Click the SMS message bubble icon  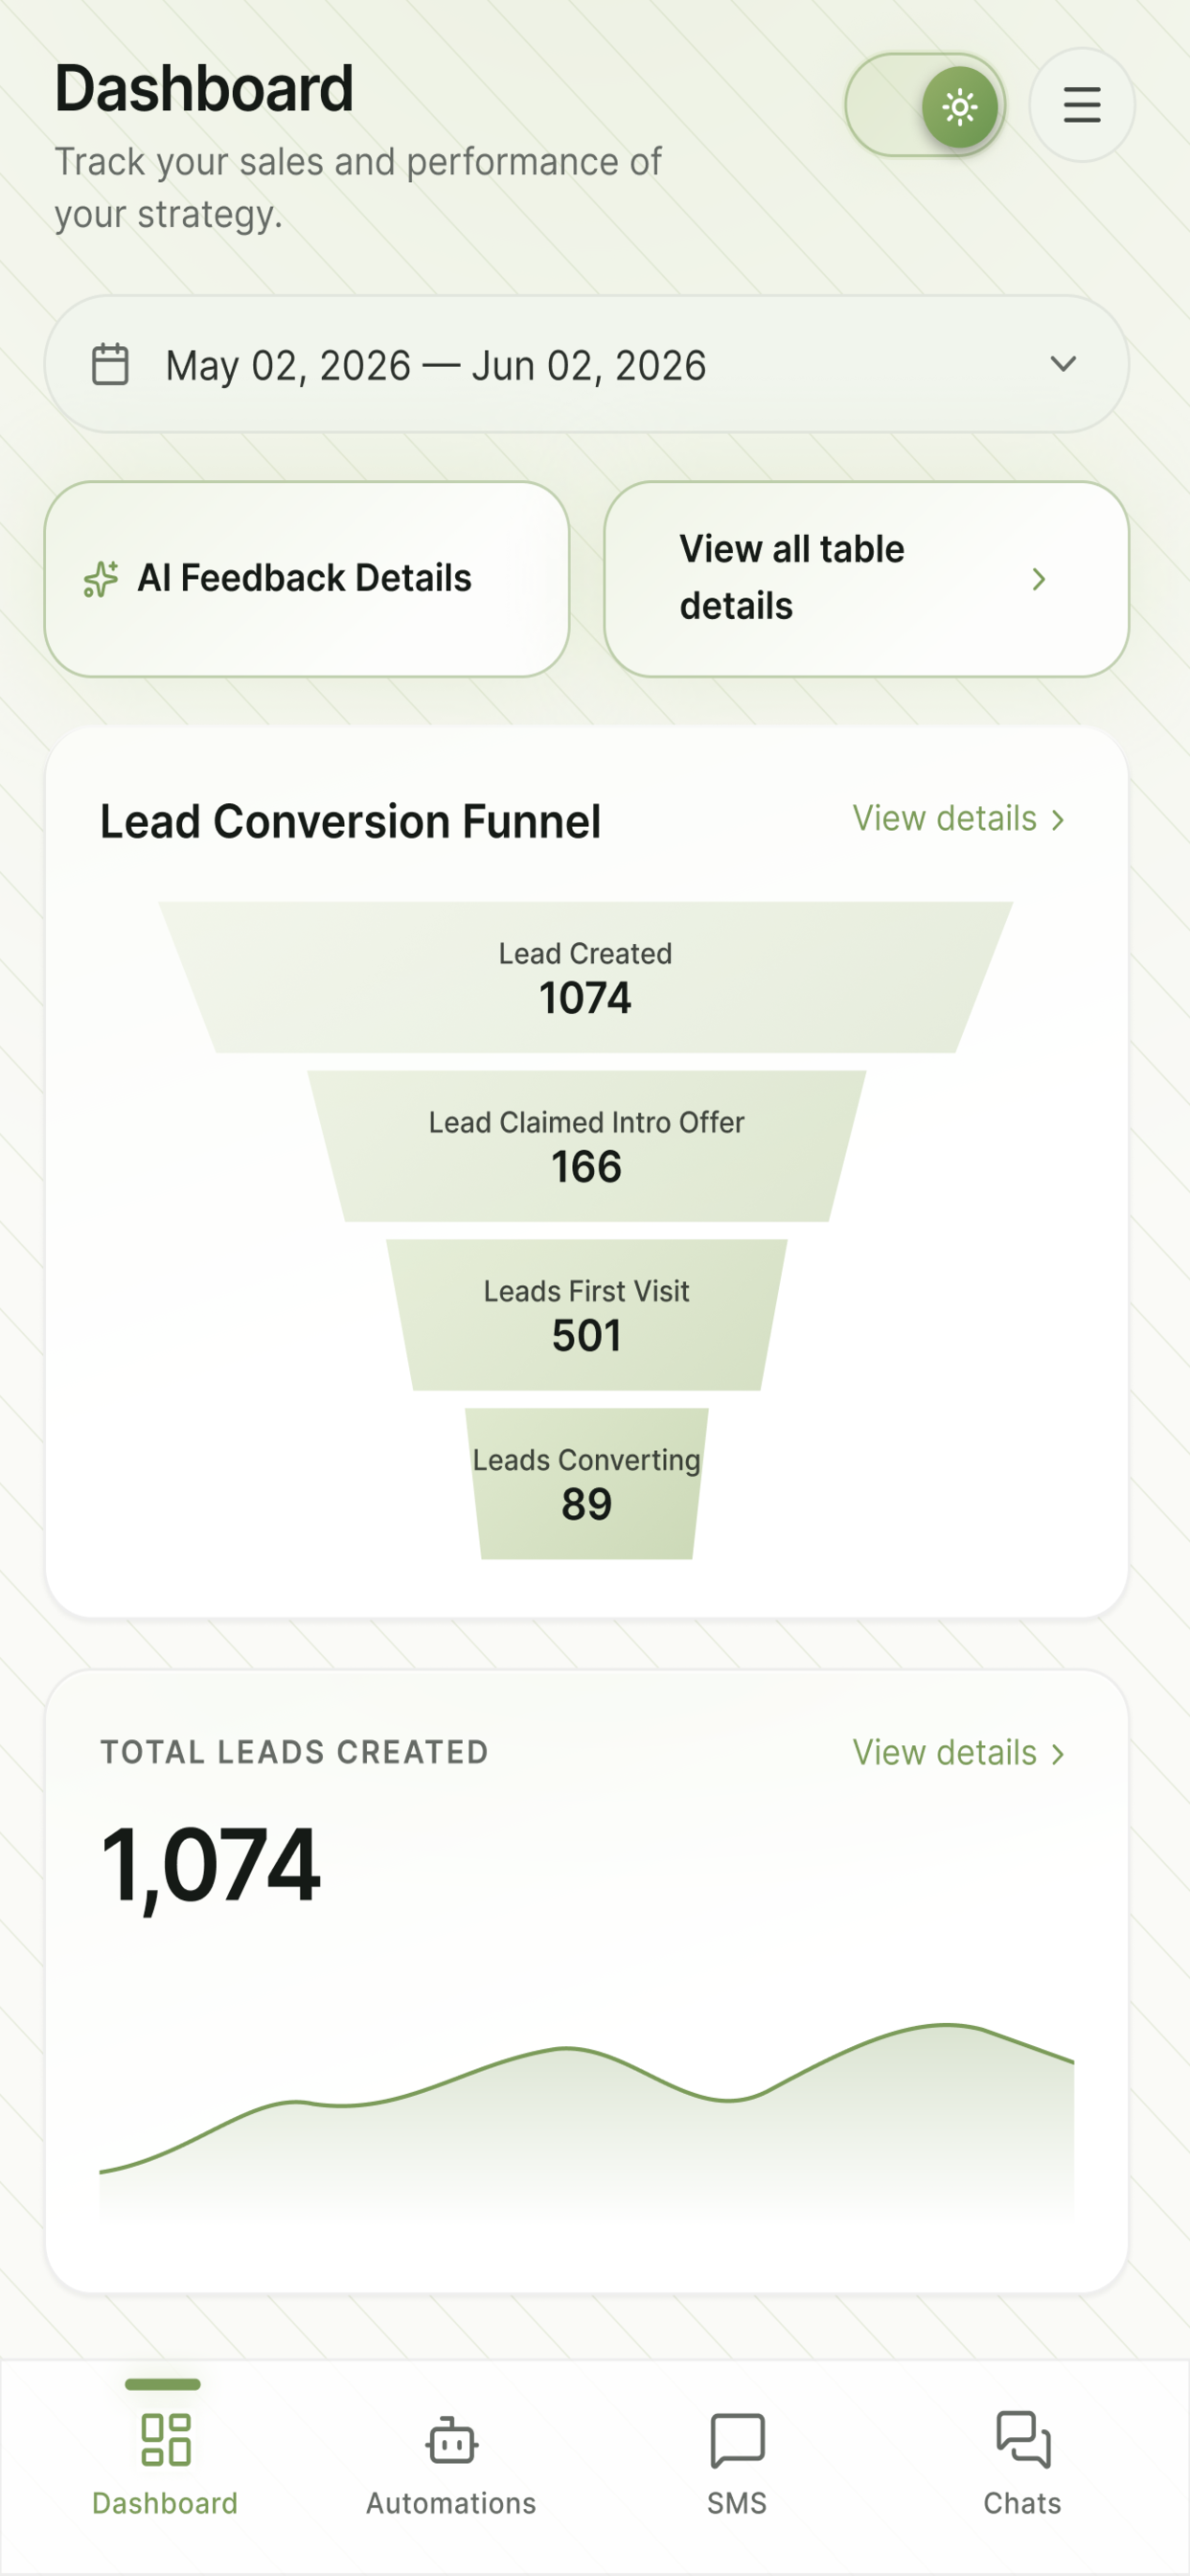tap(737, 2440)
